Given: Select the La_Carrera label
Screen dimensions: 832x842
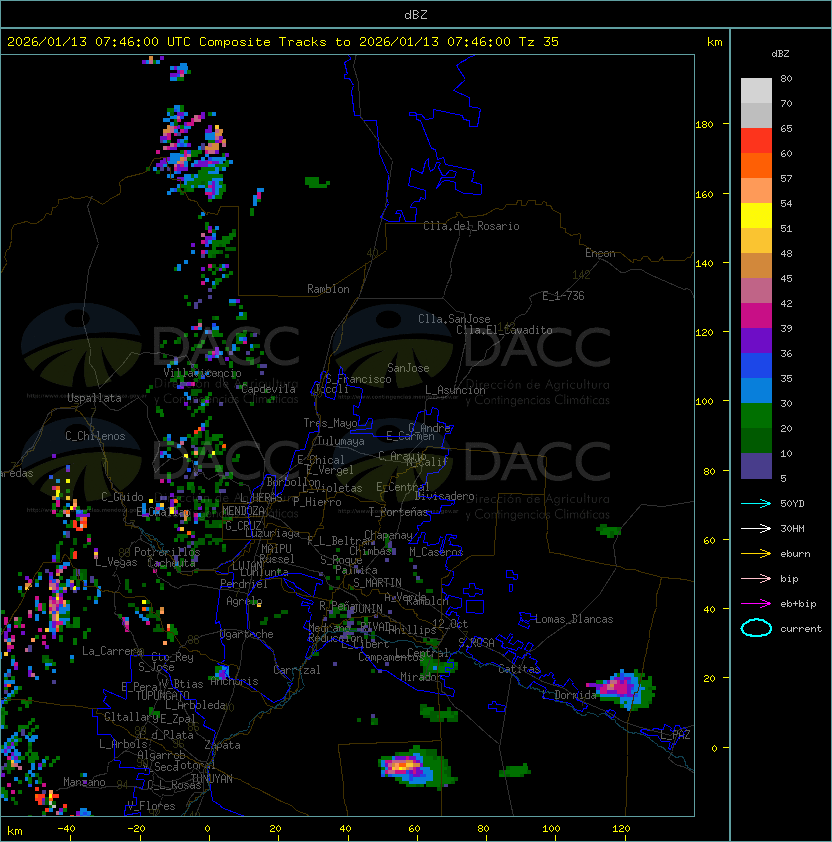Looking at the screenshot, I should coord(112,651).
